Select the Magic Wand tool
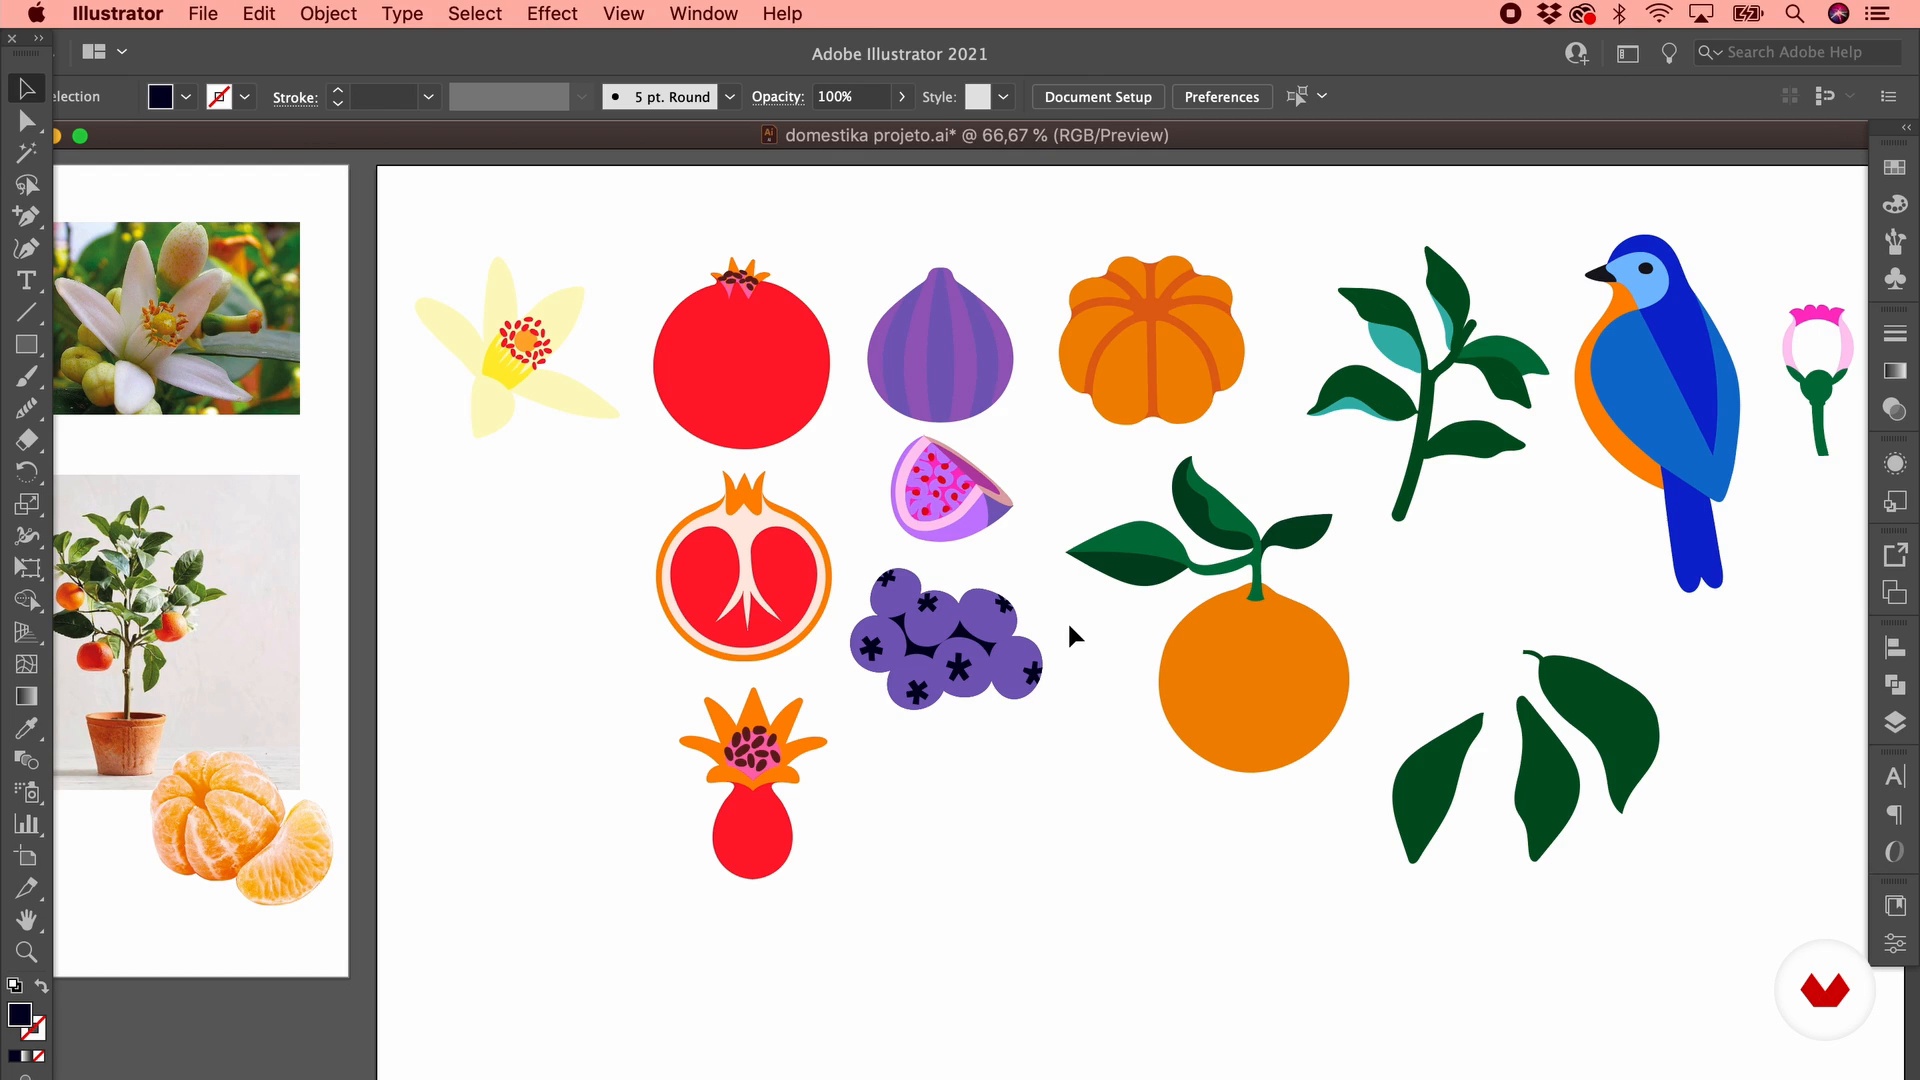Image resolution: width=1920 pixels, height=1080 pixels. tap(27, 153)
